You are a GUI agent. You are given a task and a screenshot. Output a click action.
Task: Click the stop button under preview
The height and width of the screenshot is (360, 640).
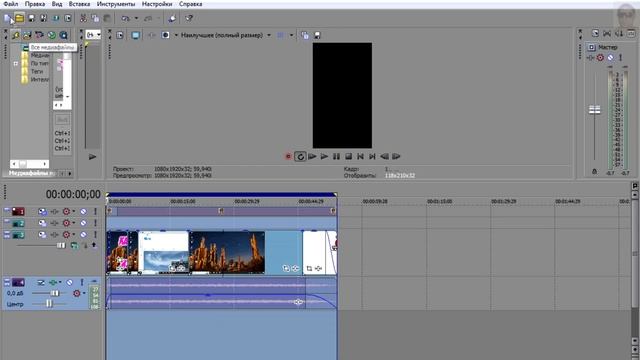pos(349,156)
